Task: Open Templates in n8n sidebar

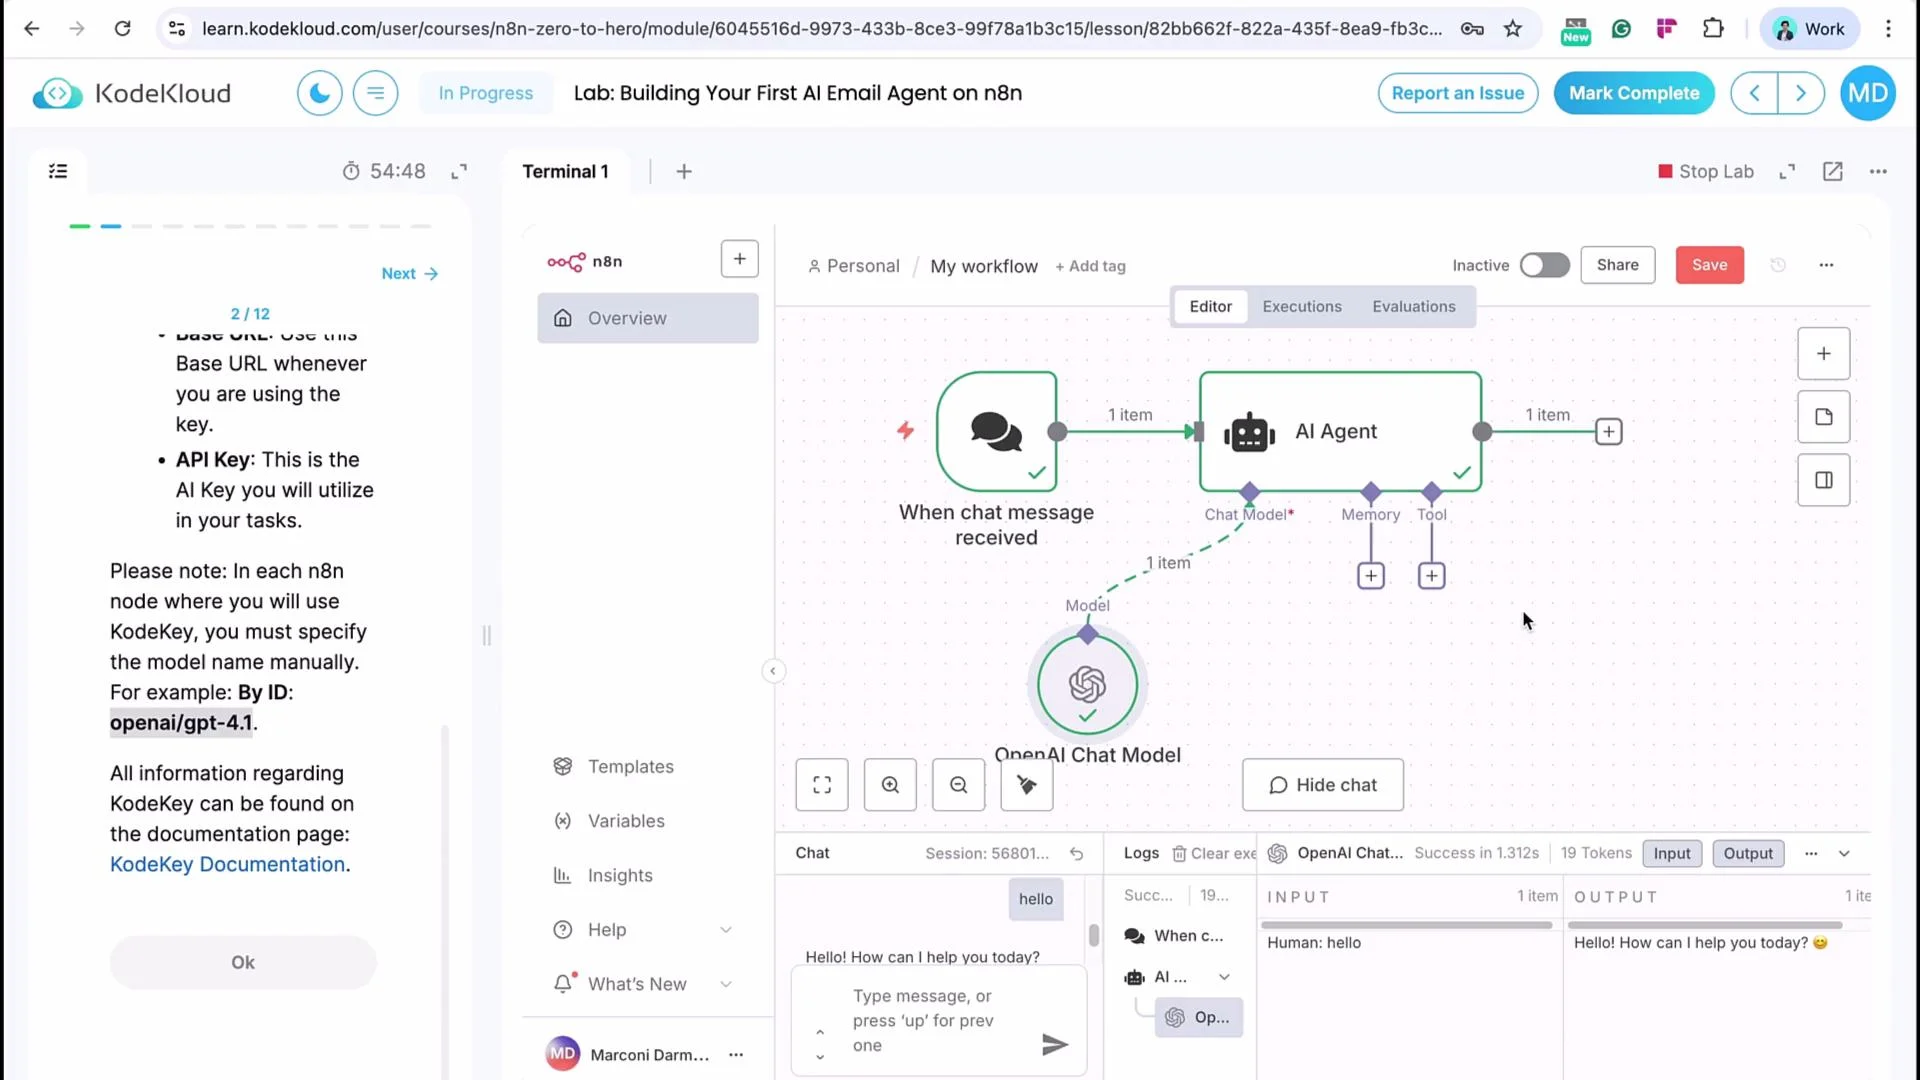Action: 647,767
